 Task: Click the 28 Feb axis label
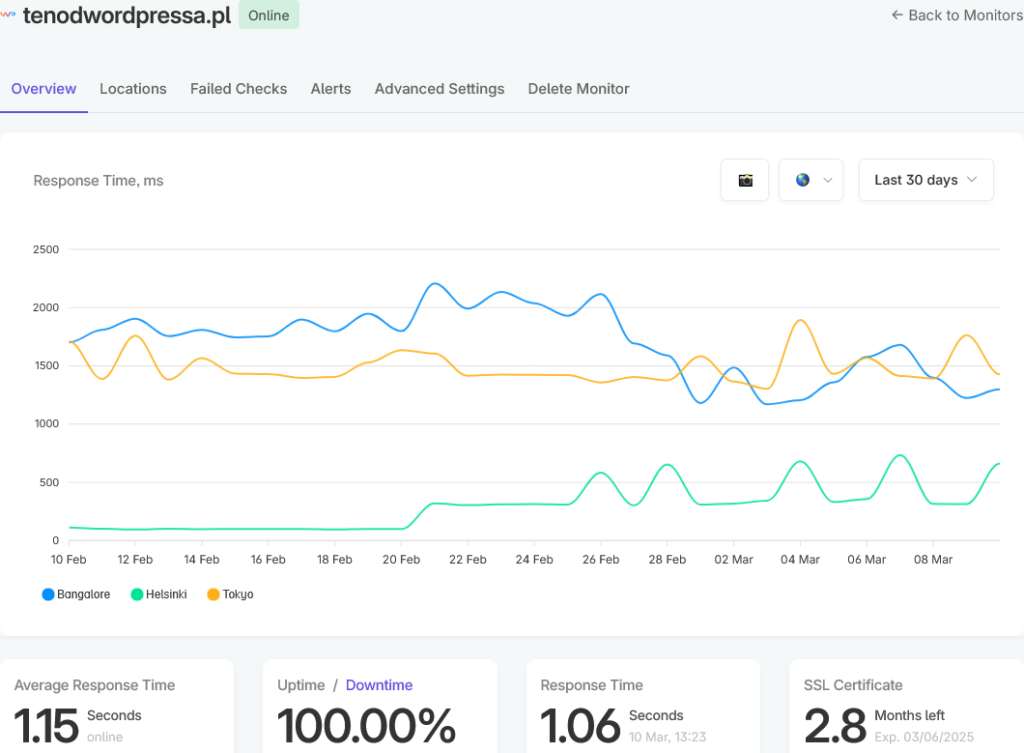tap(667, 560)
